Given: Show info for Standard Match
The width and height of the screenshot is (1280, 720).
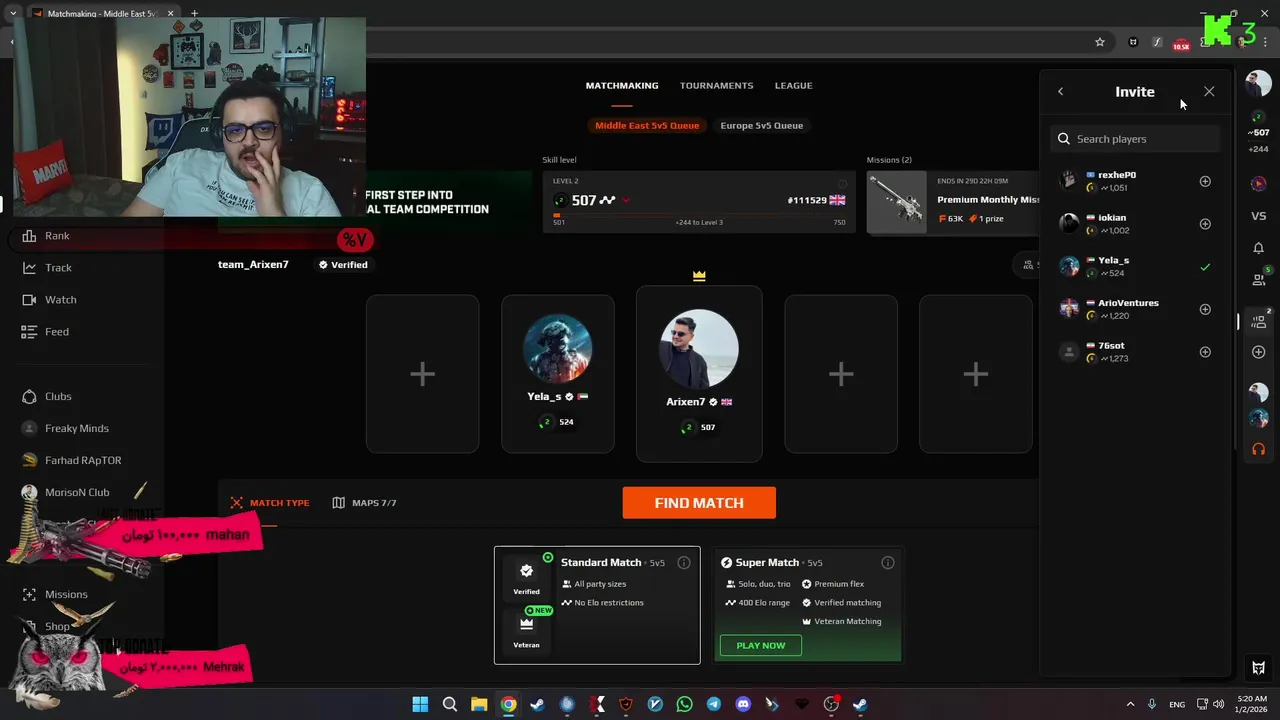Looking at the screenshot, I should pos(684,563).
